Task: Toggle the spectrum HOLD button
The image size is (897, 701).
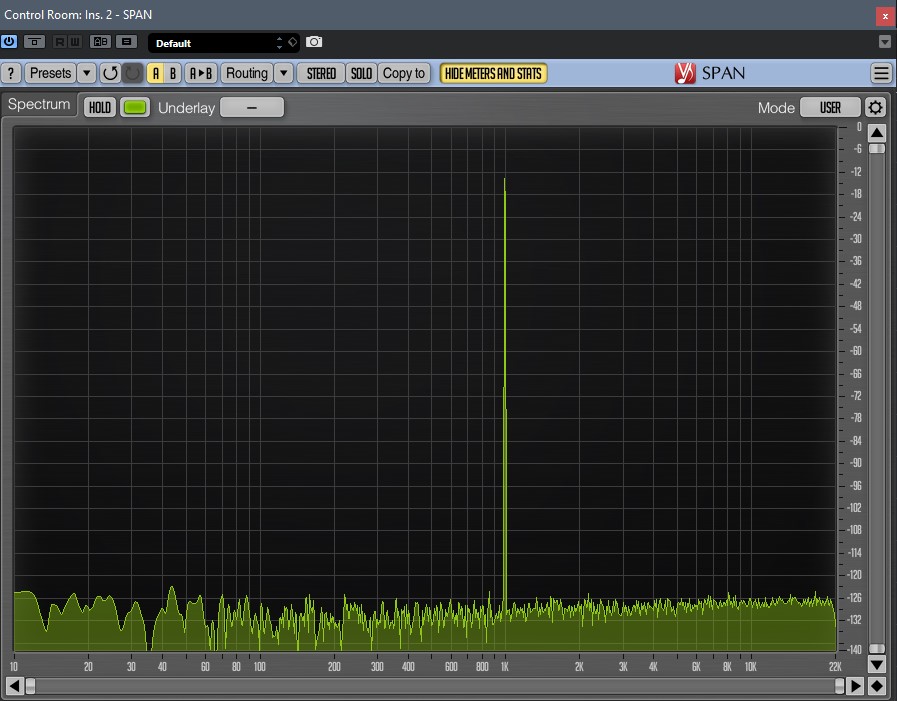Action: pyautogui.click(x=100, y=108)
